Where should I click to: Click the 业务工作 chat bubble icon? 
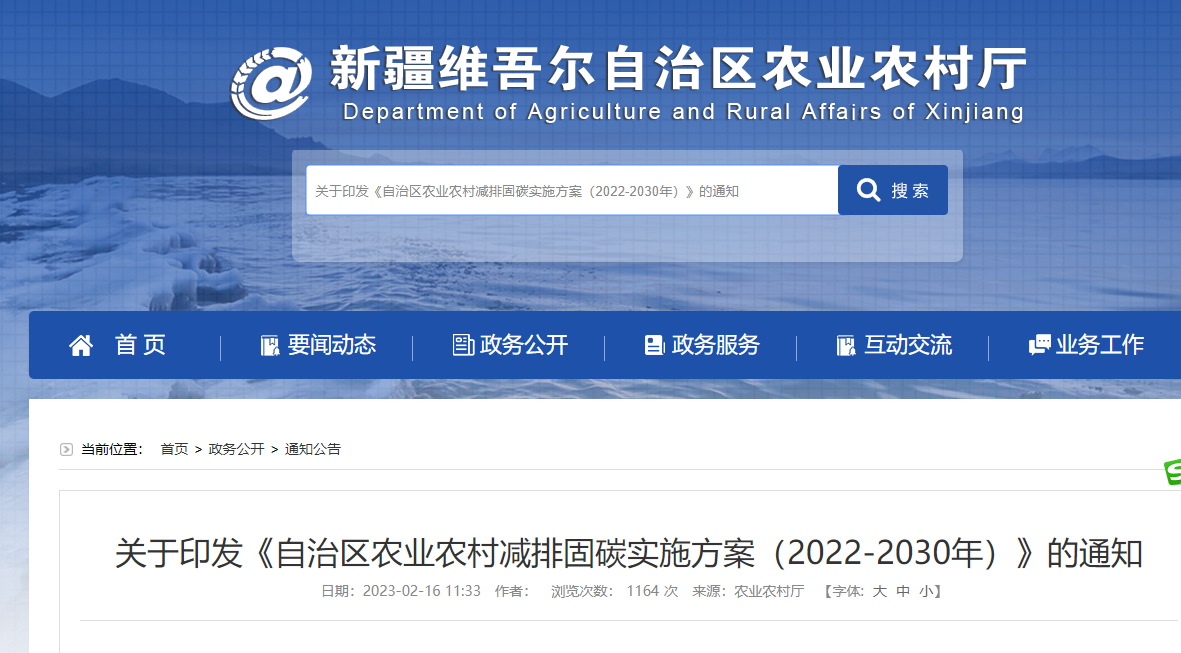coord(1039,345)
